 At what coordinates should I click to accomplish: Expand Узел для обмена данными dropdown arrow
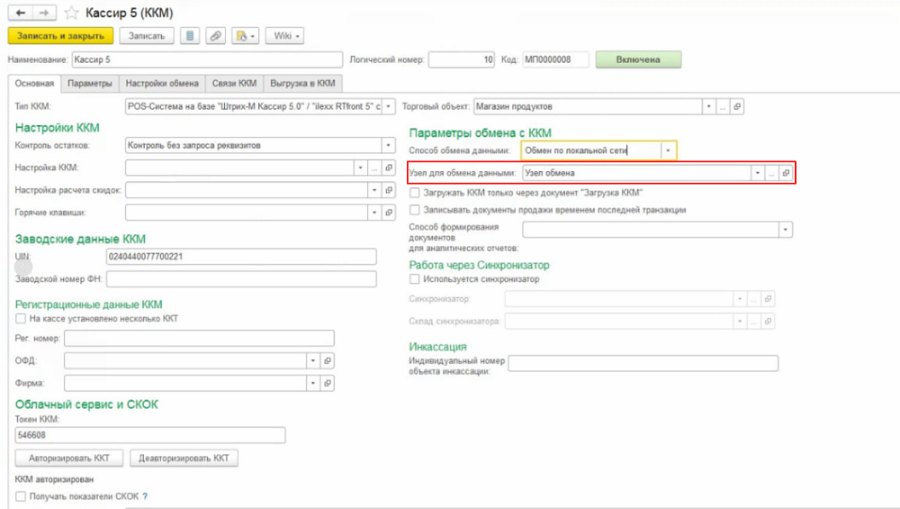(758, 173)
